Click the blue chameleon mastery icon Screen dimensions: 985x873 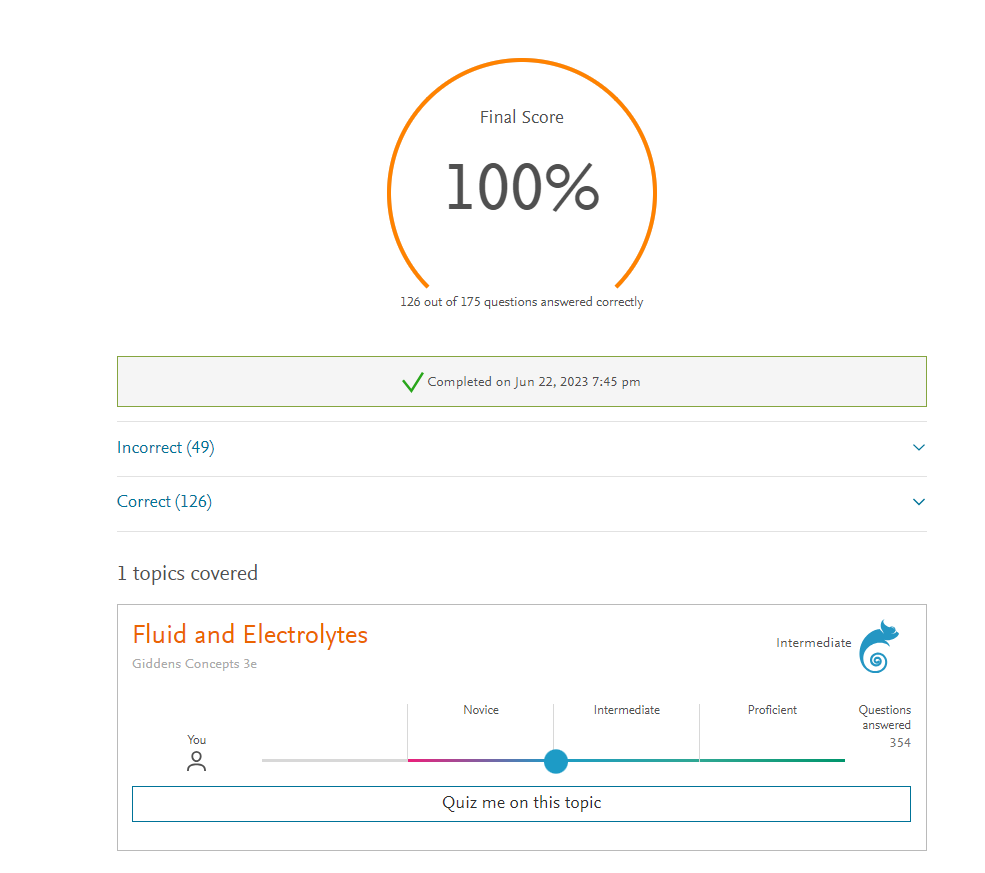(x=878, y=646)
